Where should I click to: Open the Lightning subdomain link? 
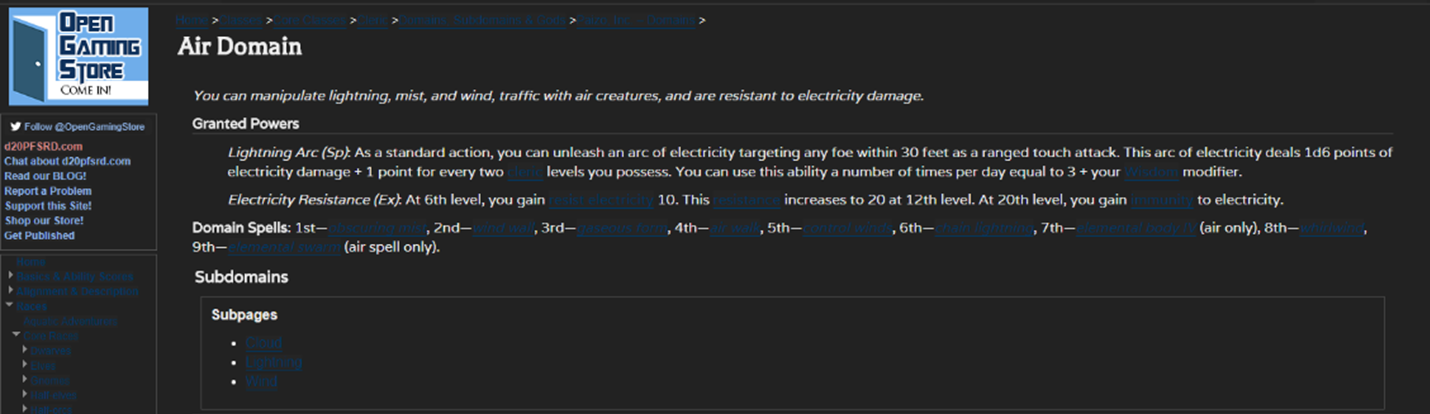(x=273, y=362)
